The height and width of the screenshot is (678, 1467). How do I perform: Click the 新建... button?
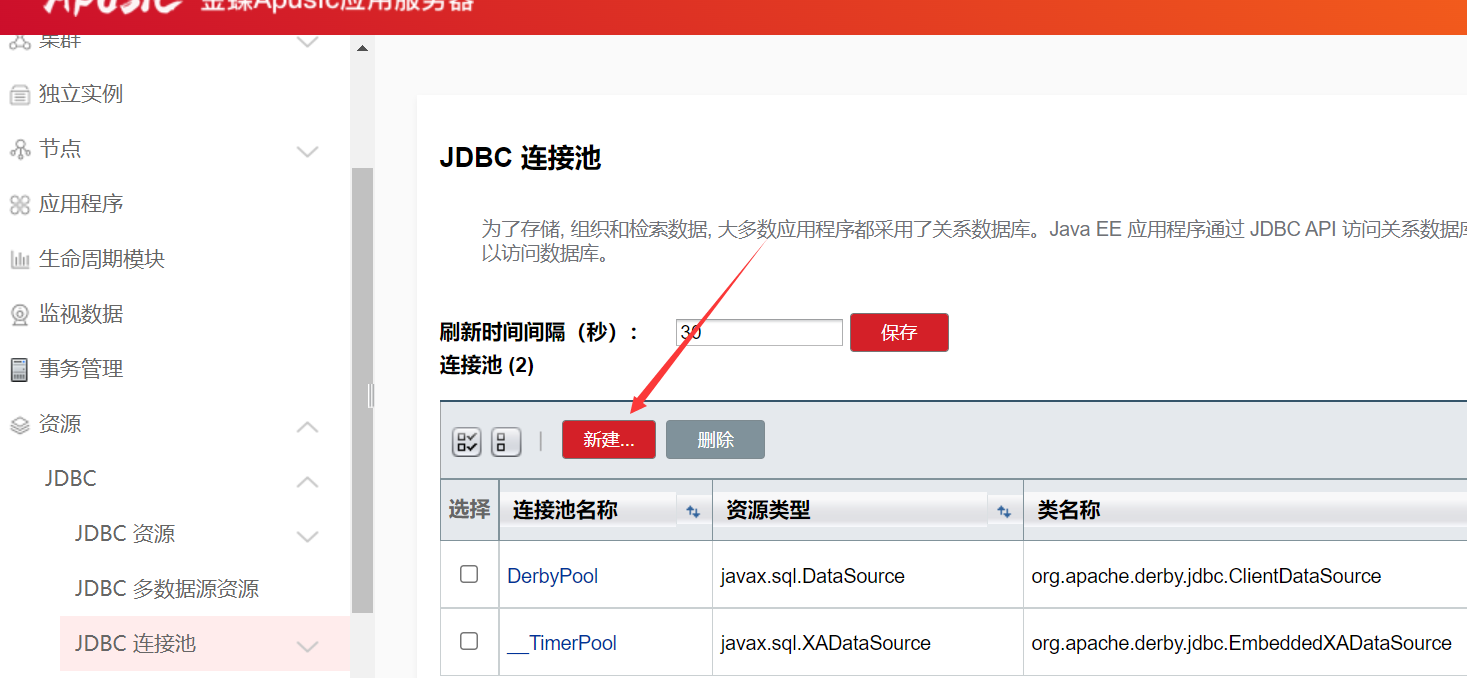[x=609, y=440]
